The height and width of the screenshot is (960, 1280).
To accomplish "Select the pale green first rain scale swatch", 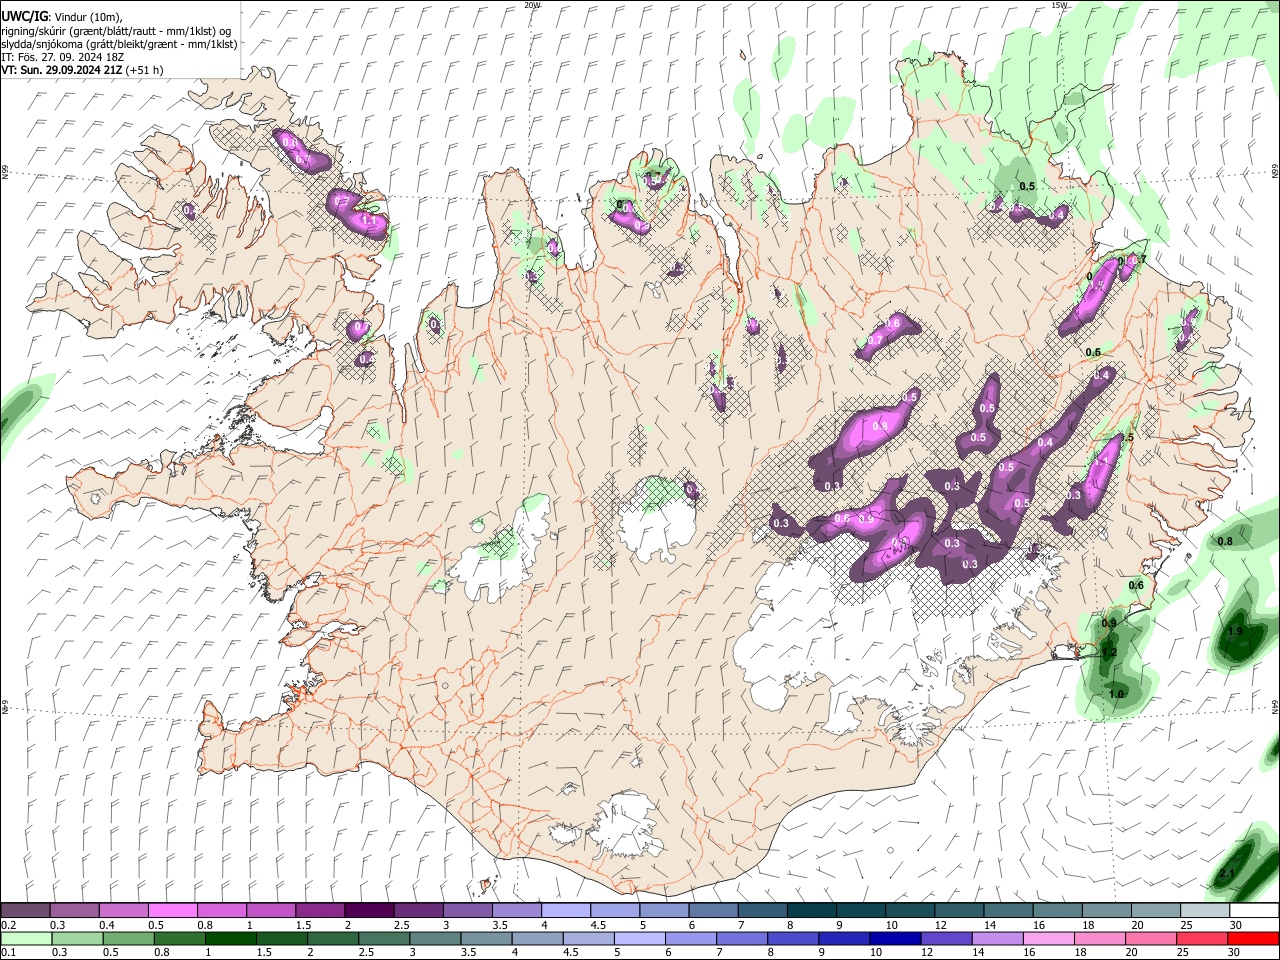I will point(27,938).
